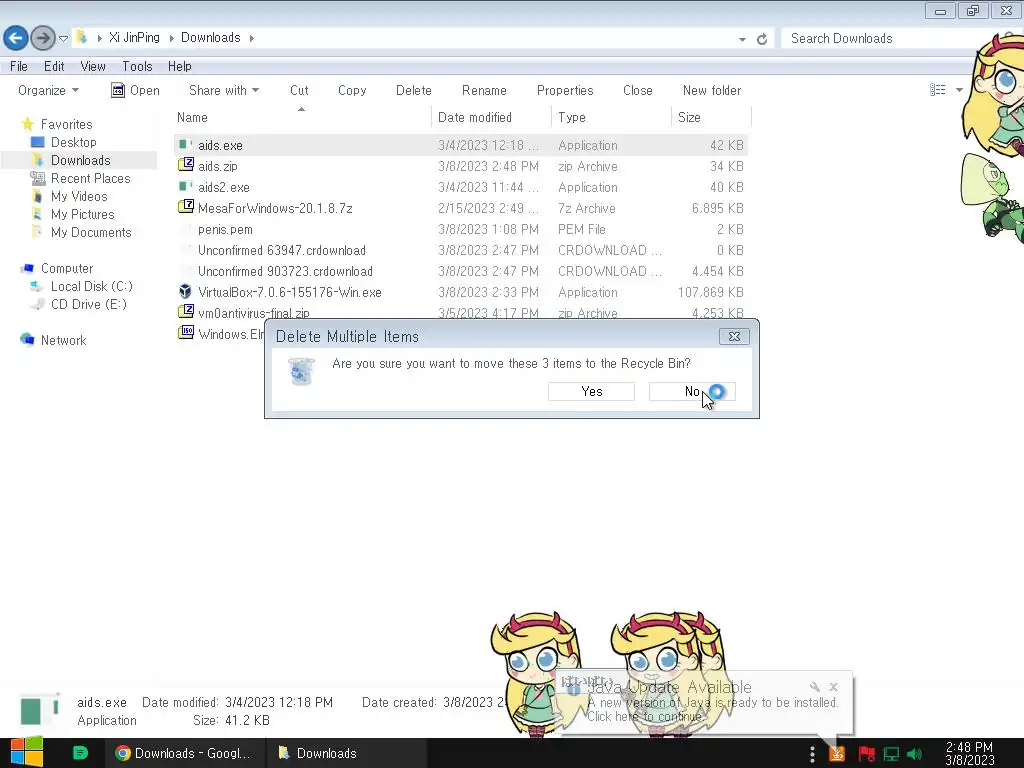The height and width of the screenshot is (768, 1024).
Task: Click the vm0antivirus-final.zip archive icon
Action: click(186, 312)
